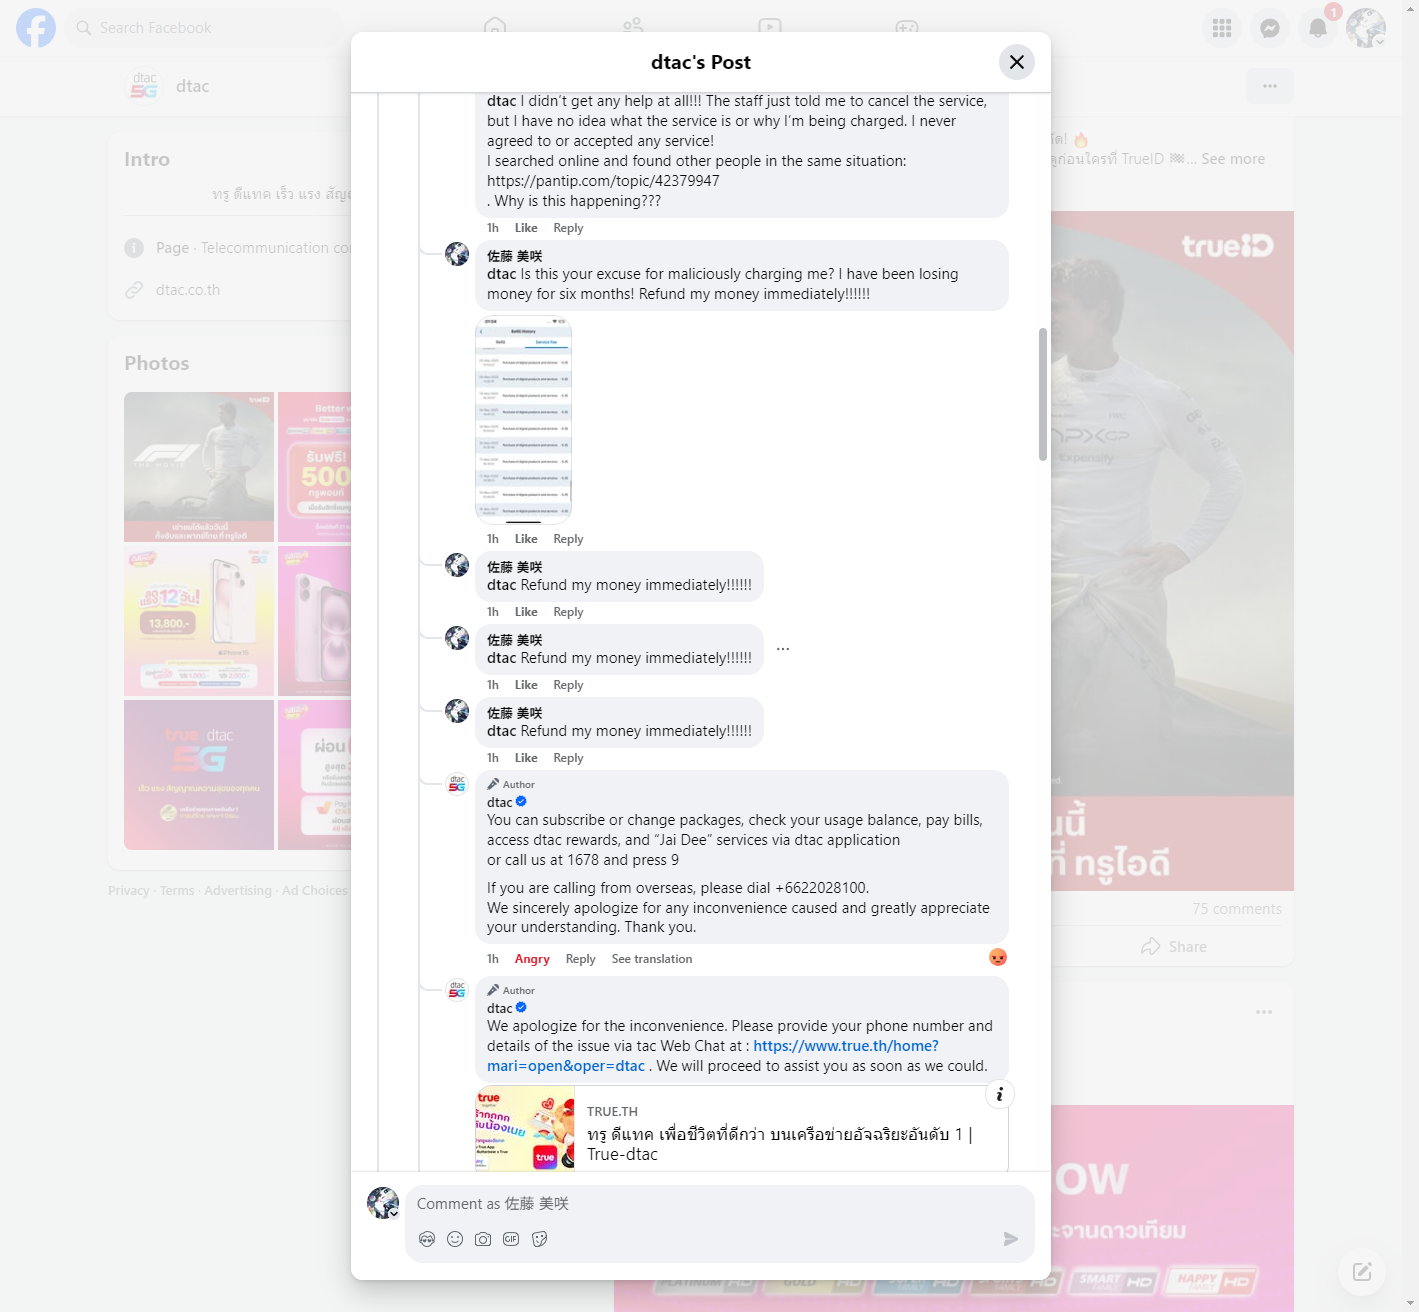1419x1312 pixels.
Task: Open the 75 comments link
Action: coord(1237,909)
